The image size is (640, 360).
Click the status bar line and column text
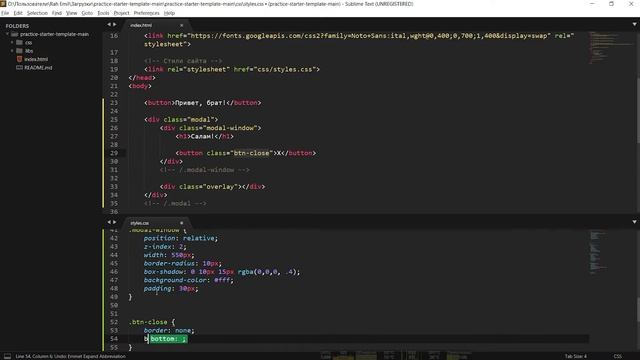pyautogui.click(x=70, y=356)
